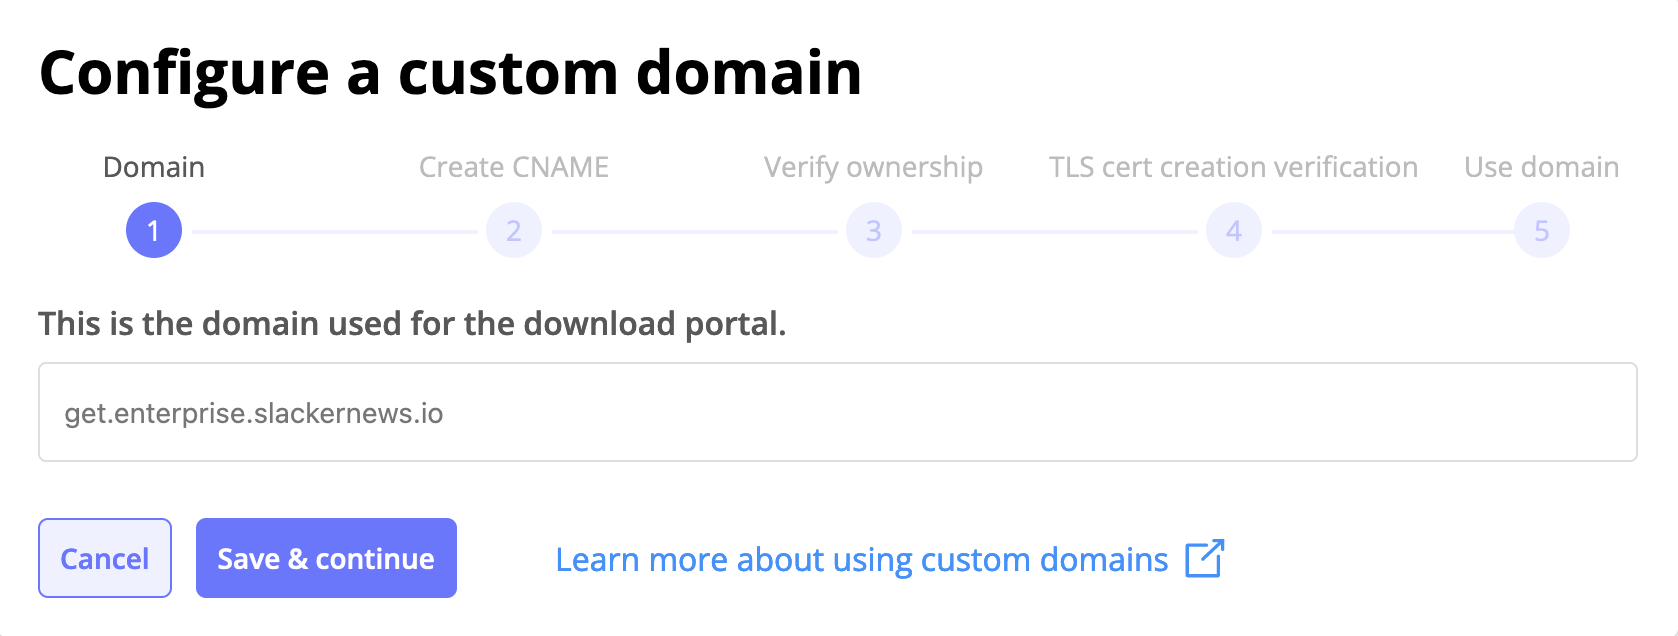Select the Create CNAME step label
Screen dimensions: 1678x636
click(513, 167)
